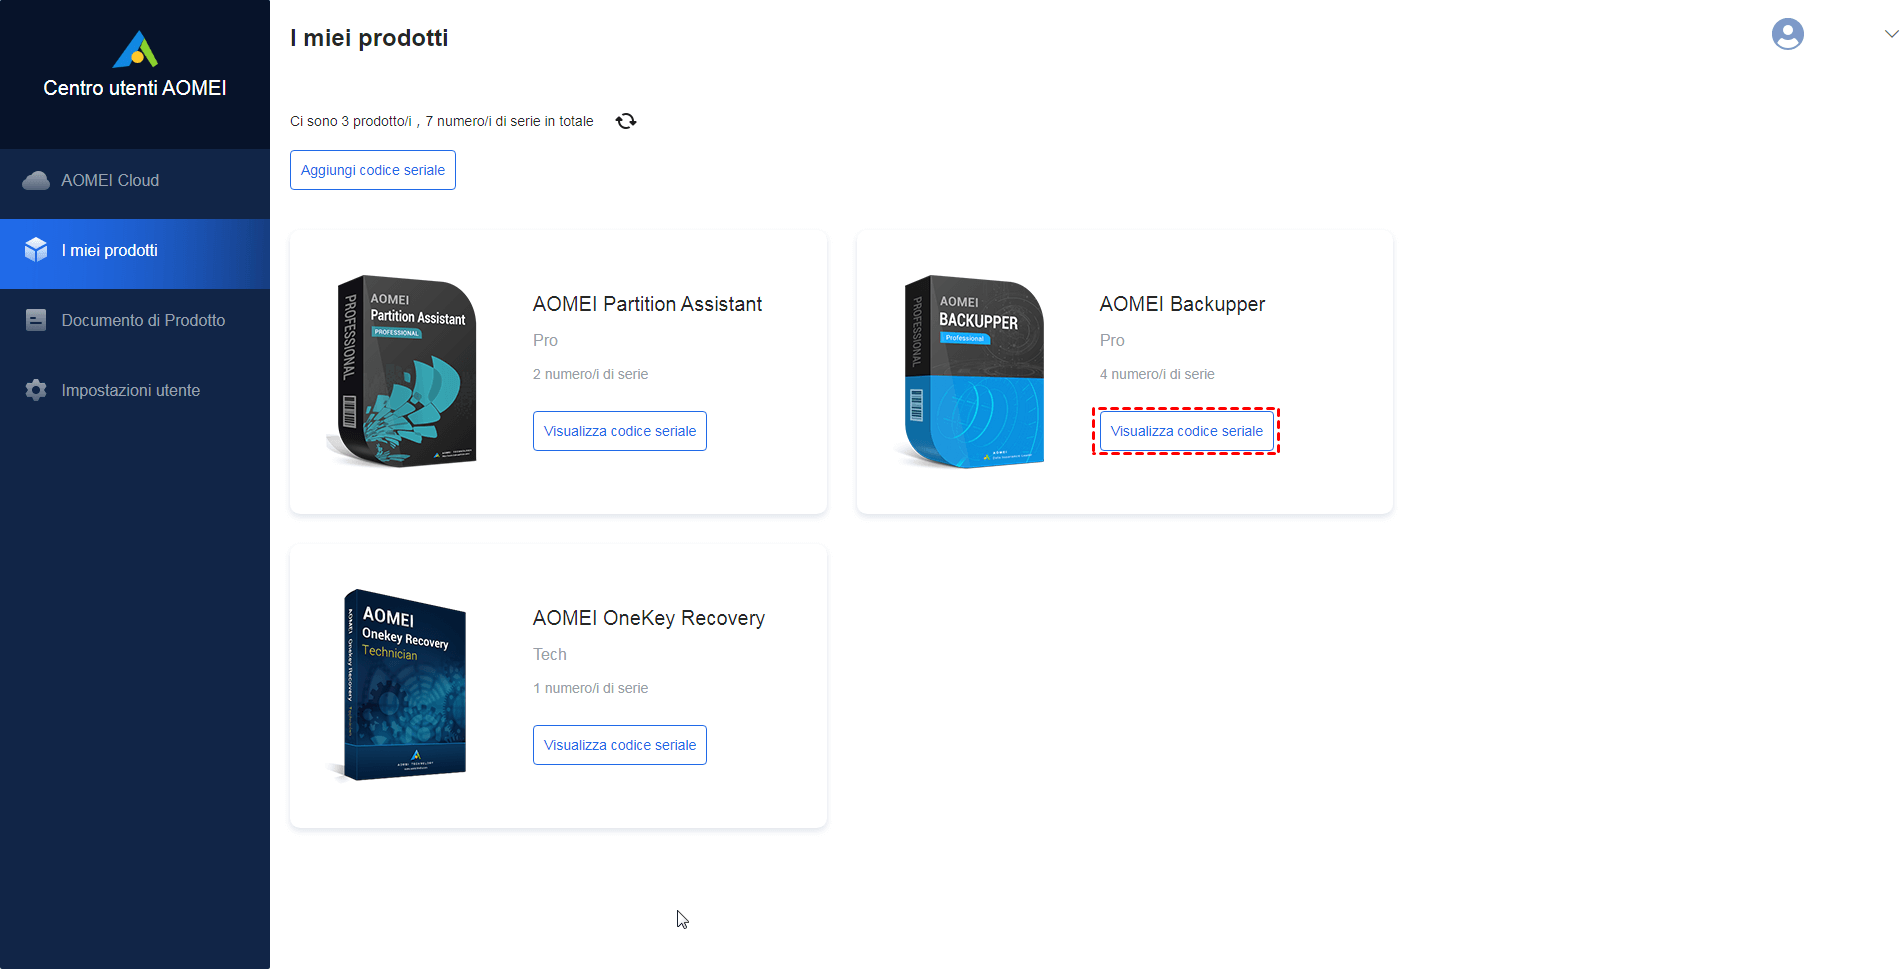View serial code for AOMEI Backupper

[1186, 431]
